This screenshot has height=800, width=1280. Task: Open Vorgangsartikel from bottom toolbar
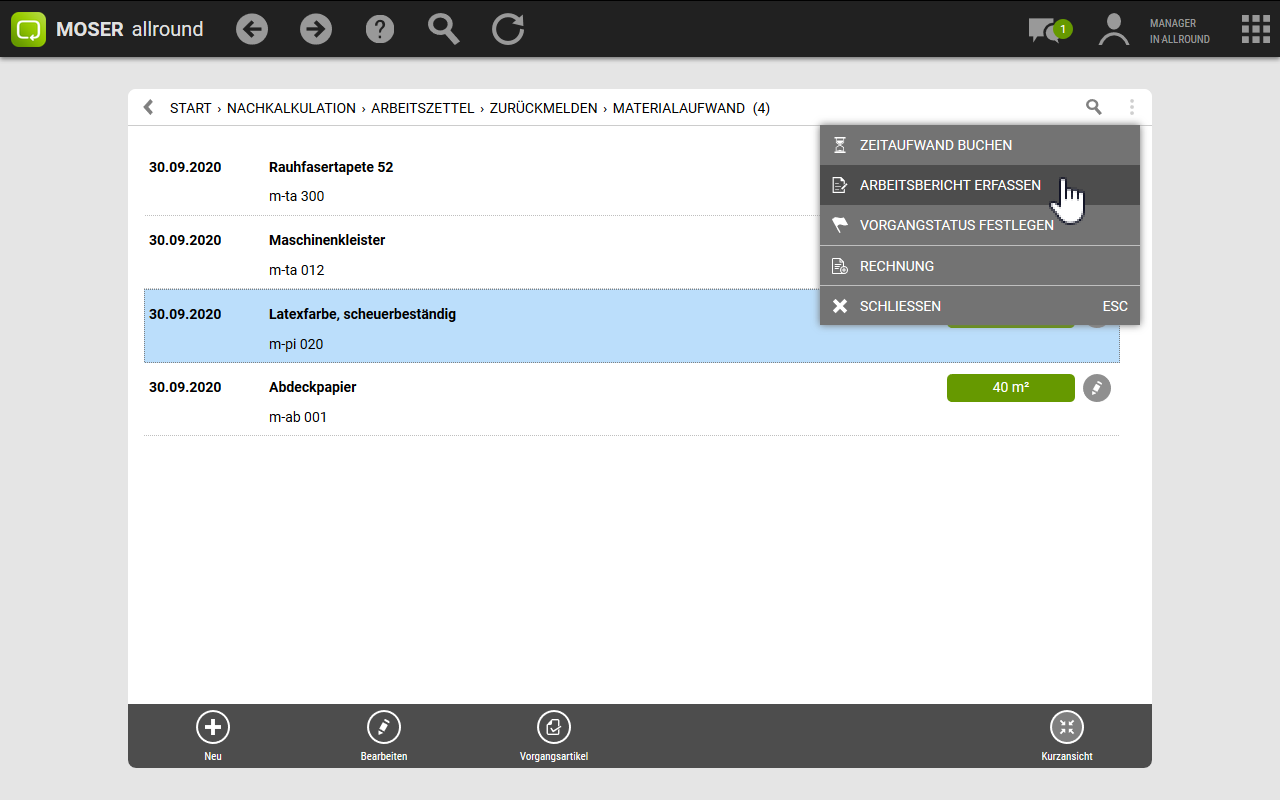click(554, 727)
